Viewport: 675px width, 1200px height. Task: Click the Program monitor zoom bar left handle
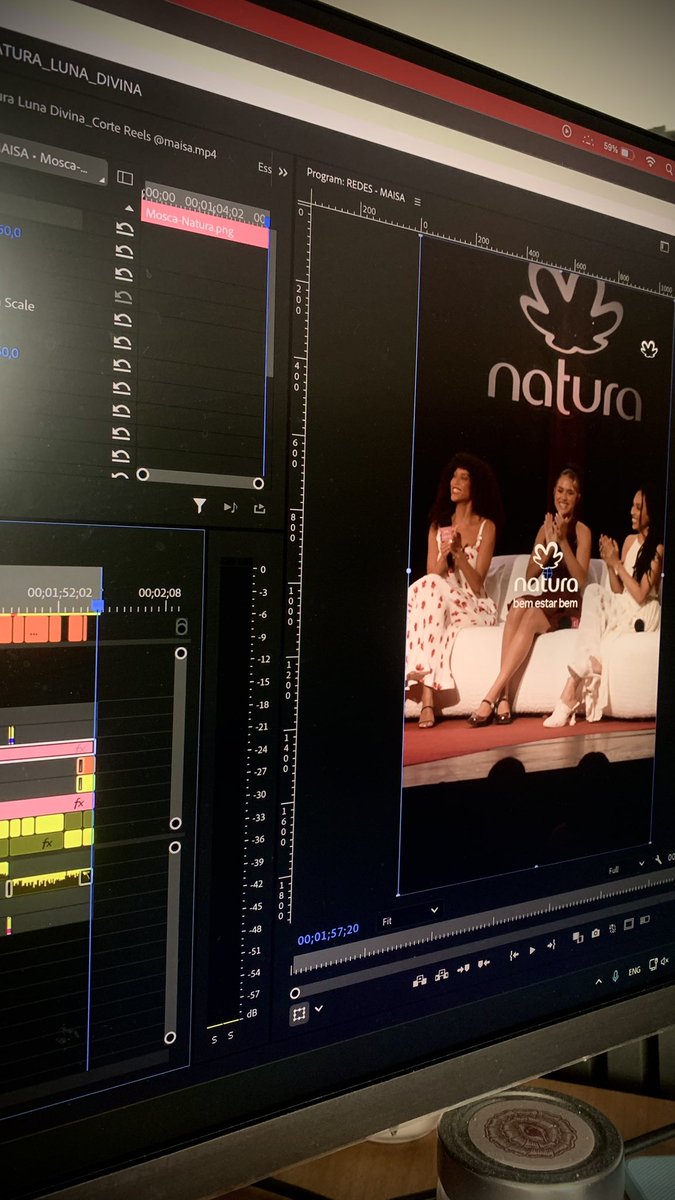tap(294, 993)
